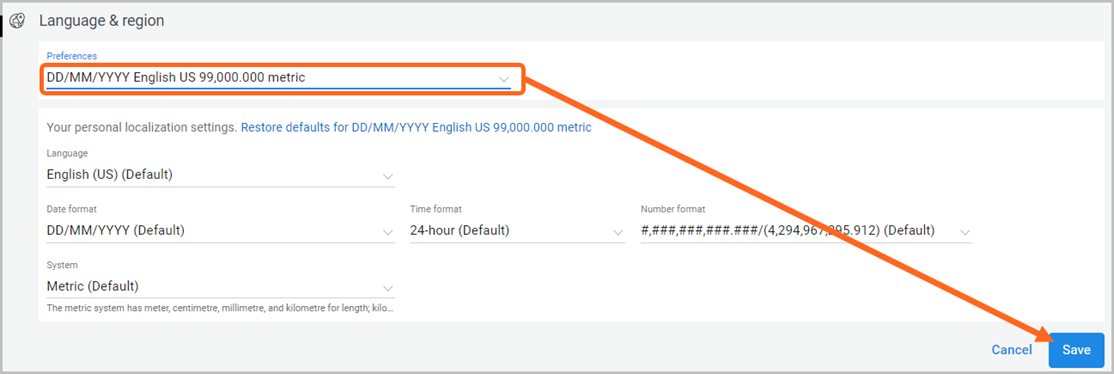This screenshot has width=1114, height=374.
Task: Click the Preferences field label
Action: (x=72, y=55)
